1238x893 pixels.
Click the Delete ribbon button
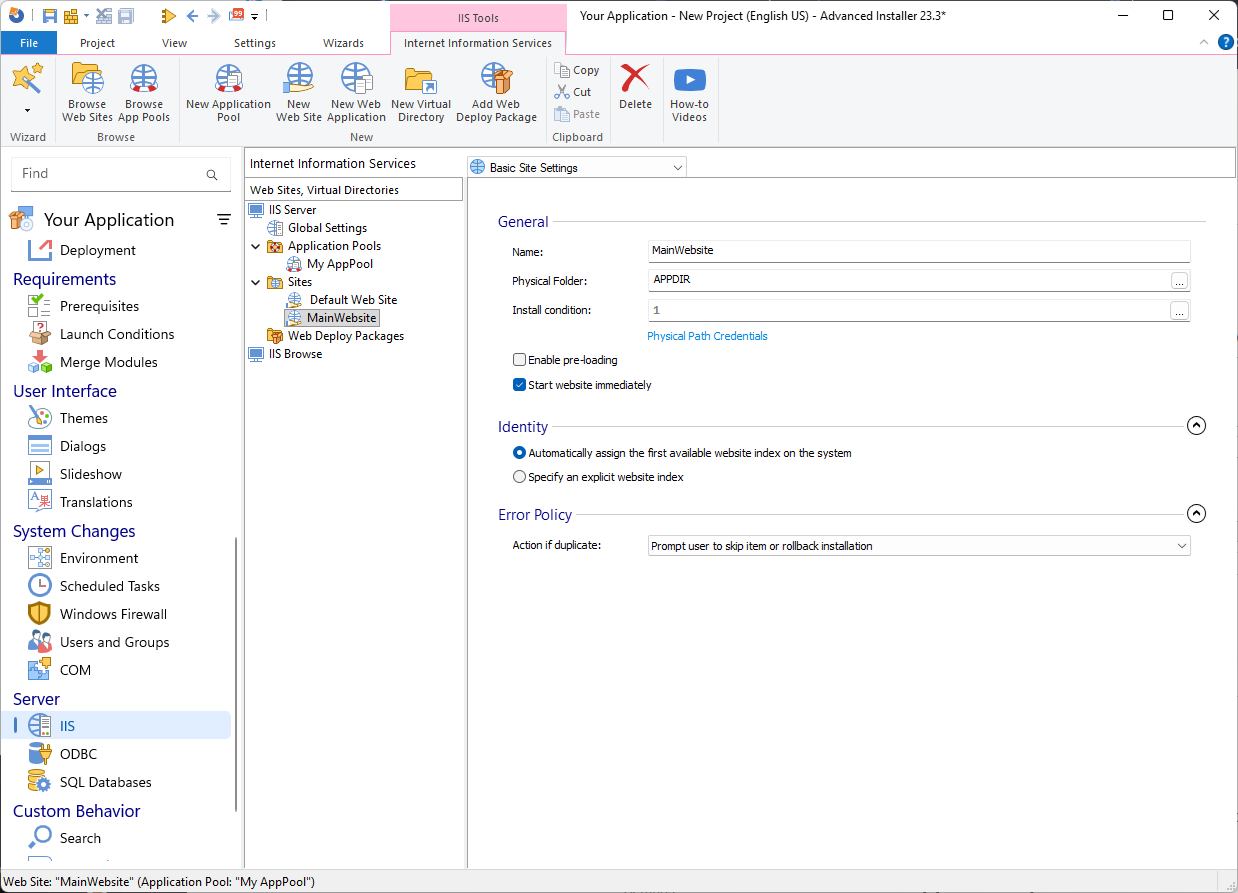point(635,86)
